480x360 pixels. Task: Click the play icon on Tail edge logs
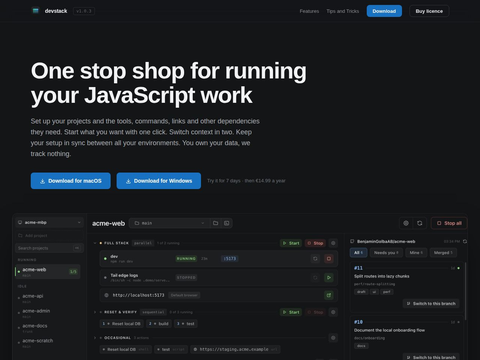329,278
